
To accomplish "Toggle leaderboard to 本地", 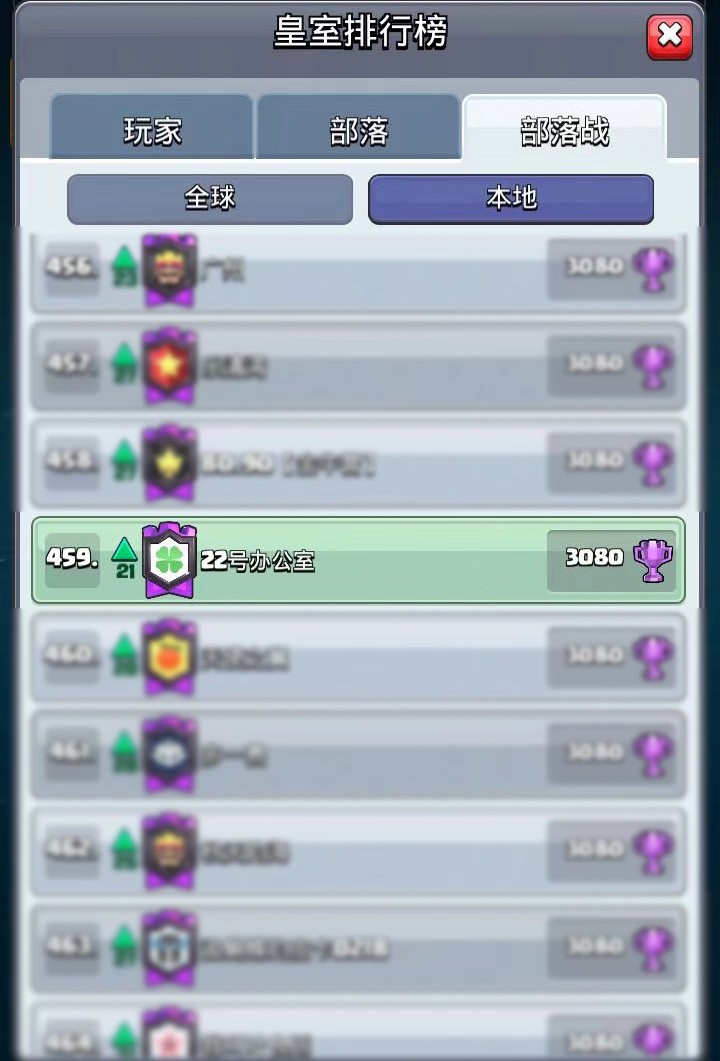I will [511, 199].
